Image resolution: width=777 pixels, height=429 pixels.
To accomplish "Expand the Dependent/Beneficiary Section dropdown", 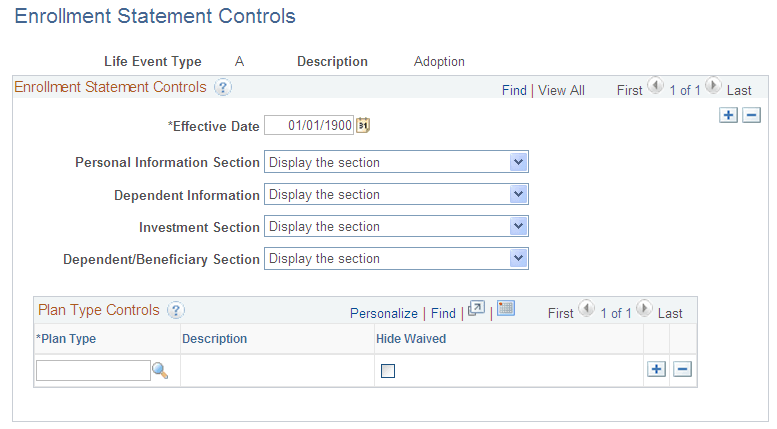I will tap(517, 259).
